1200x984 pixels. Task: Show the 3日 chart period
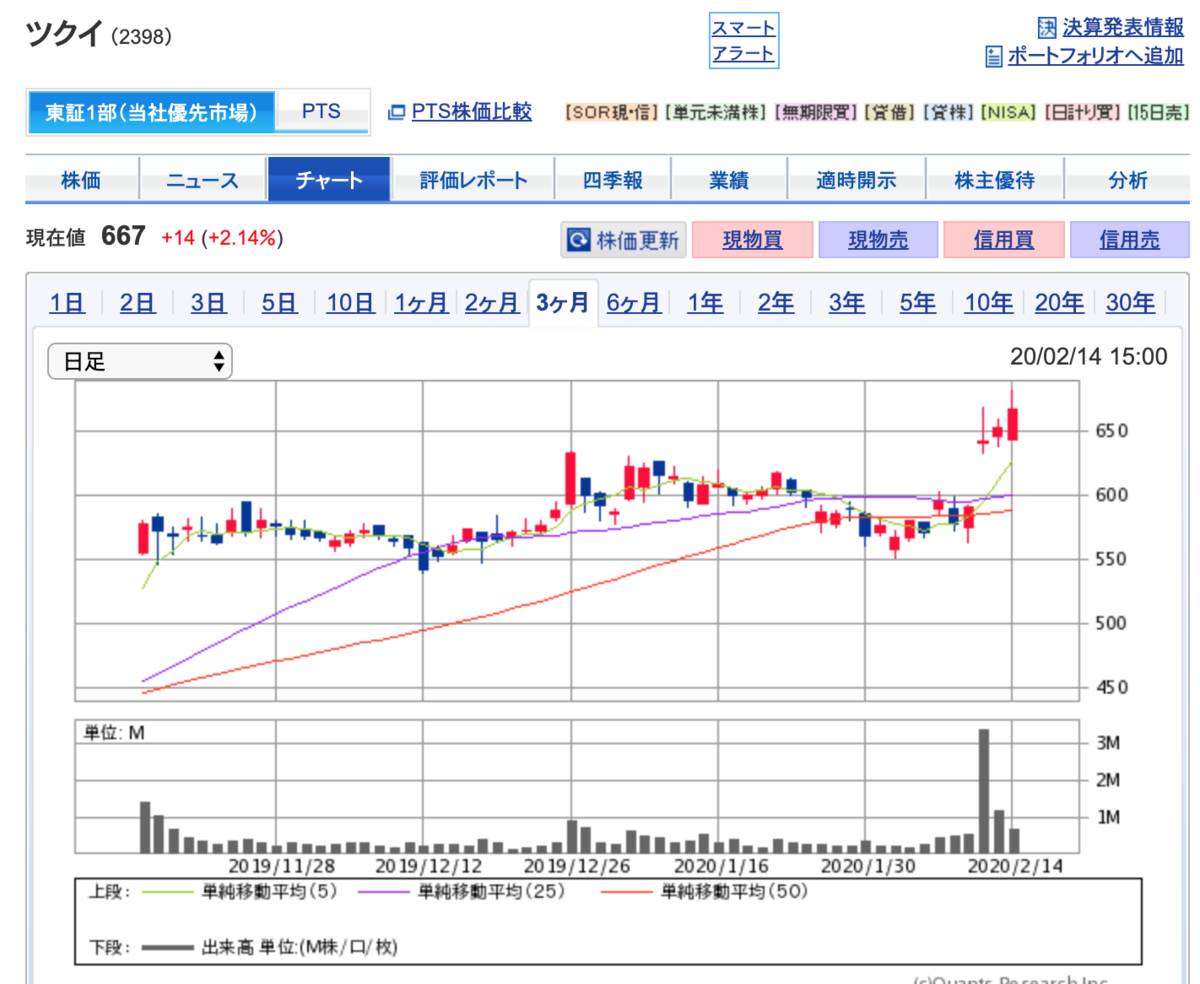(x=209, y=303)
